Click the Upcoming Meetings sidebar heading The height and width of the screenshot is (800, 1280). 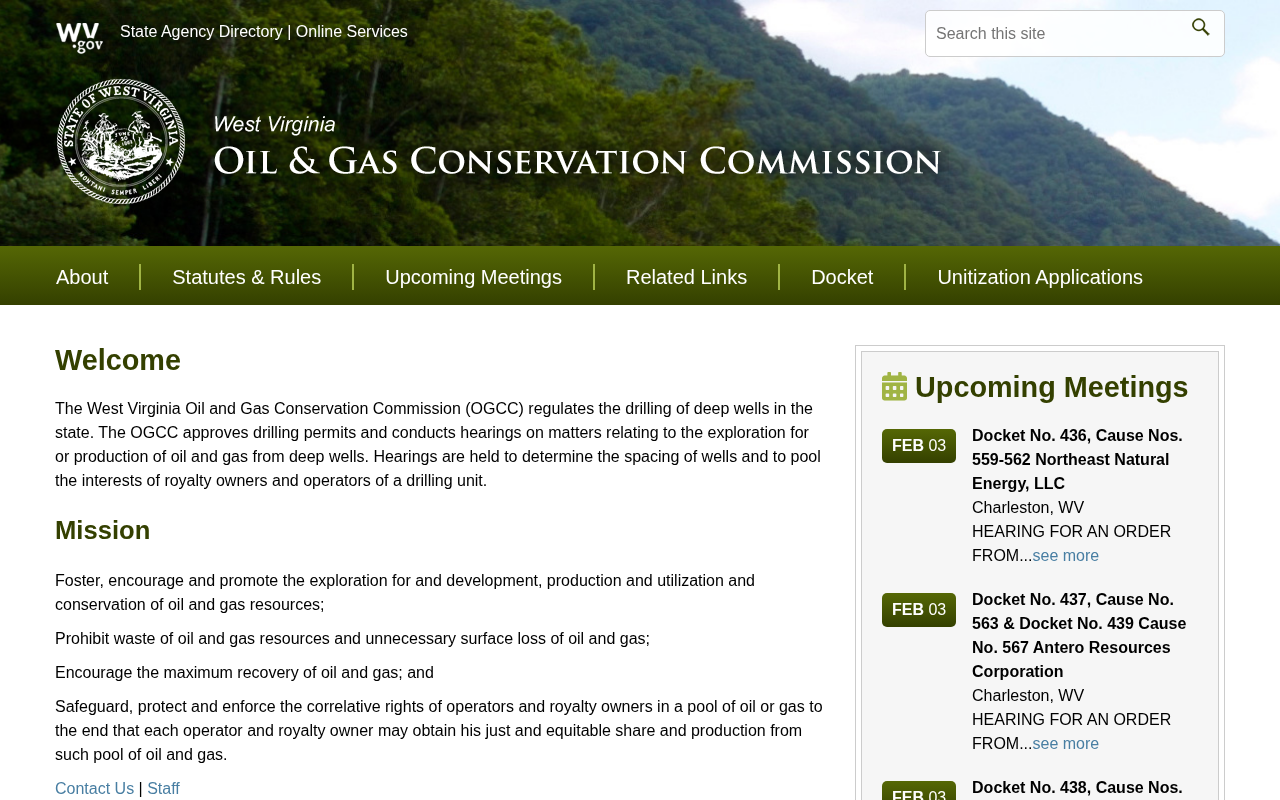1051,387
